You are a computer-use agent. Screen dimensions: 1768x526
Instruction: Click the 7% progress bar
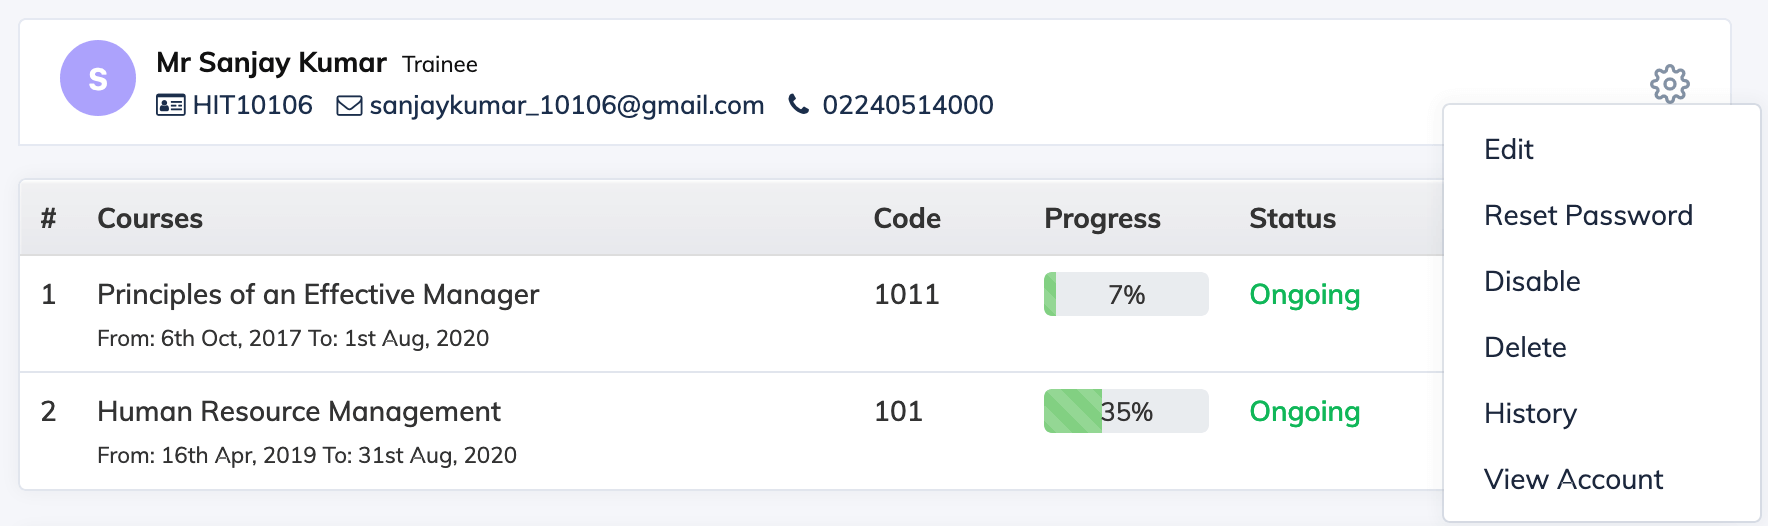click(x=1126, y=294)
